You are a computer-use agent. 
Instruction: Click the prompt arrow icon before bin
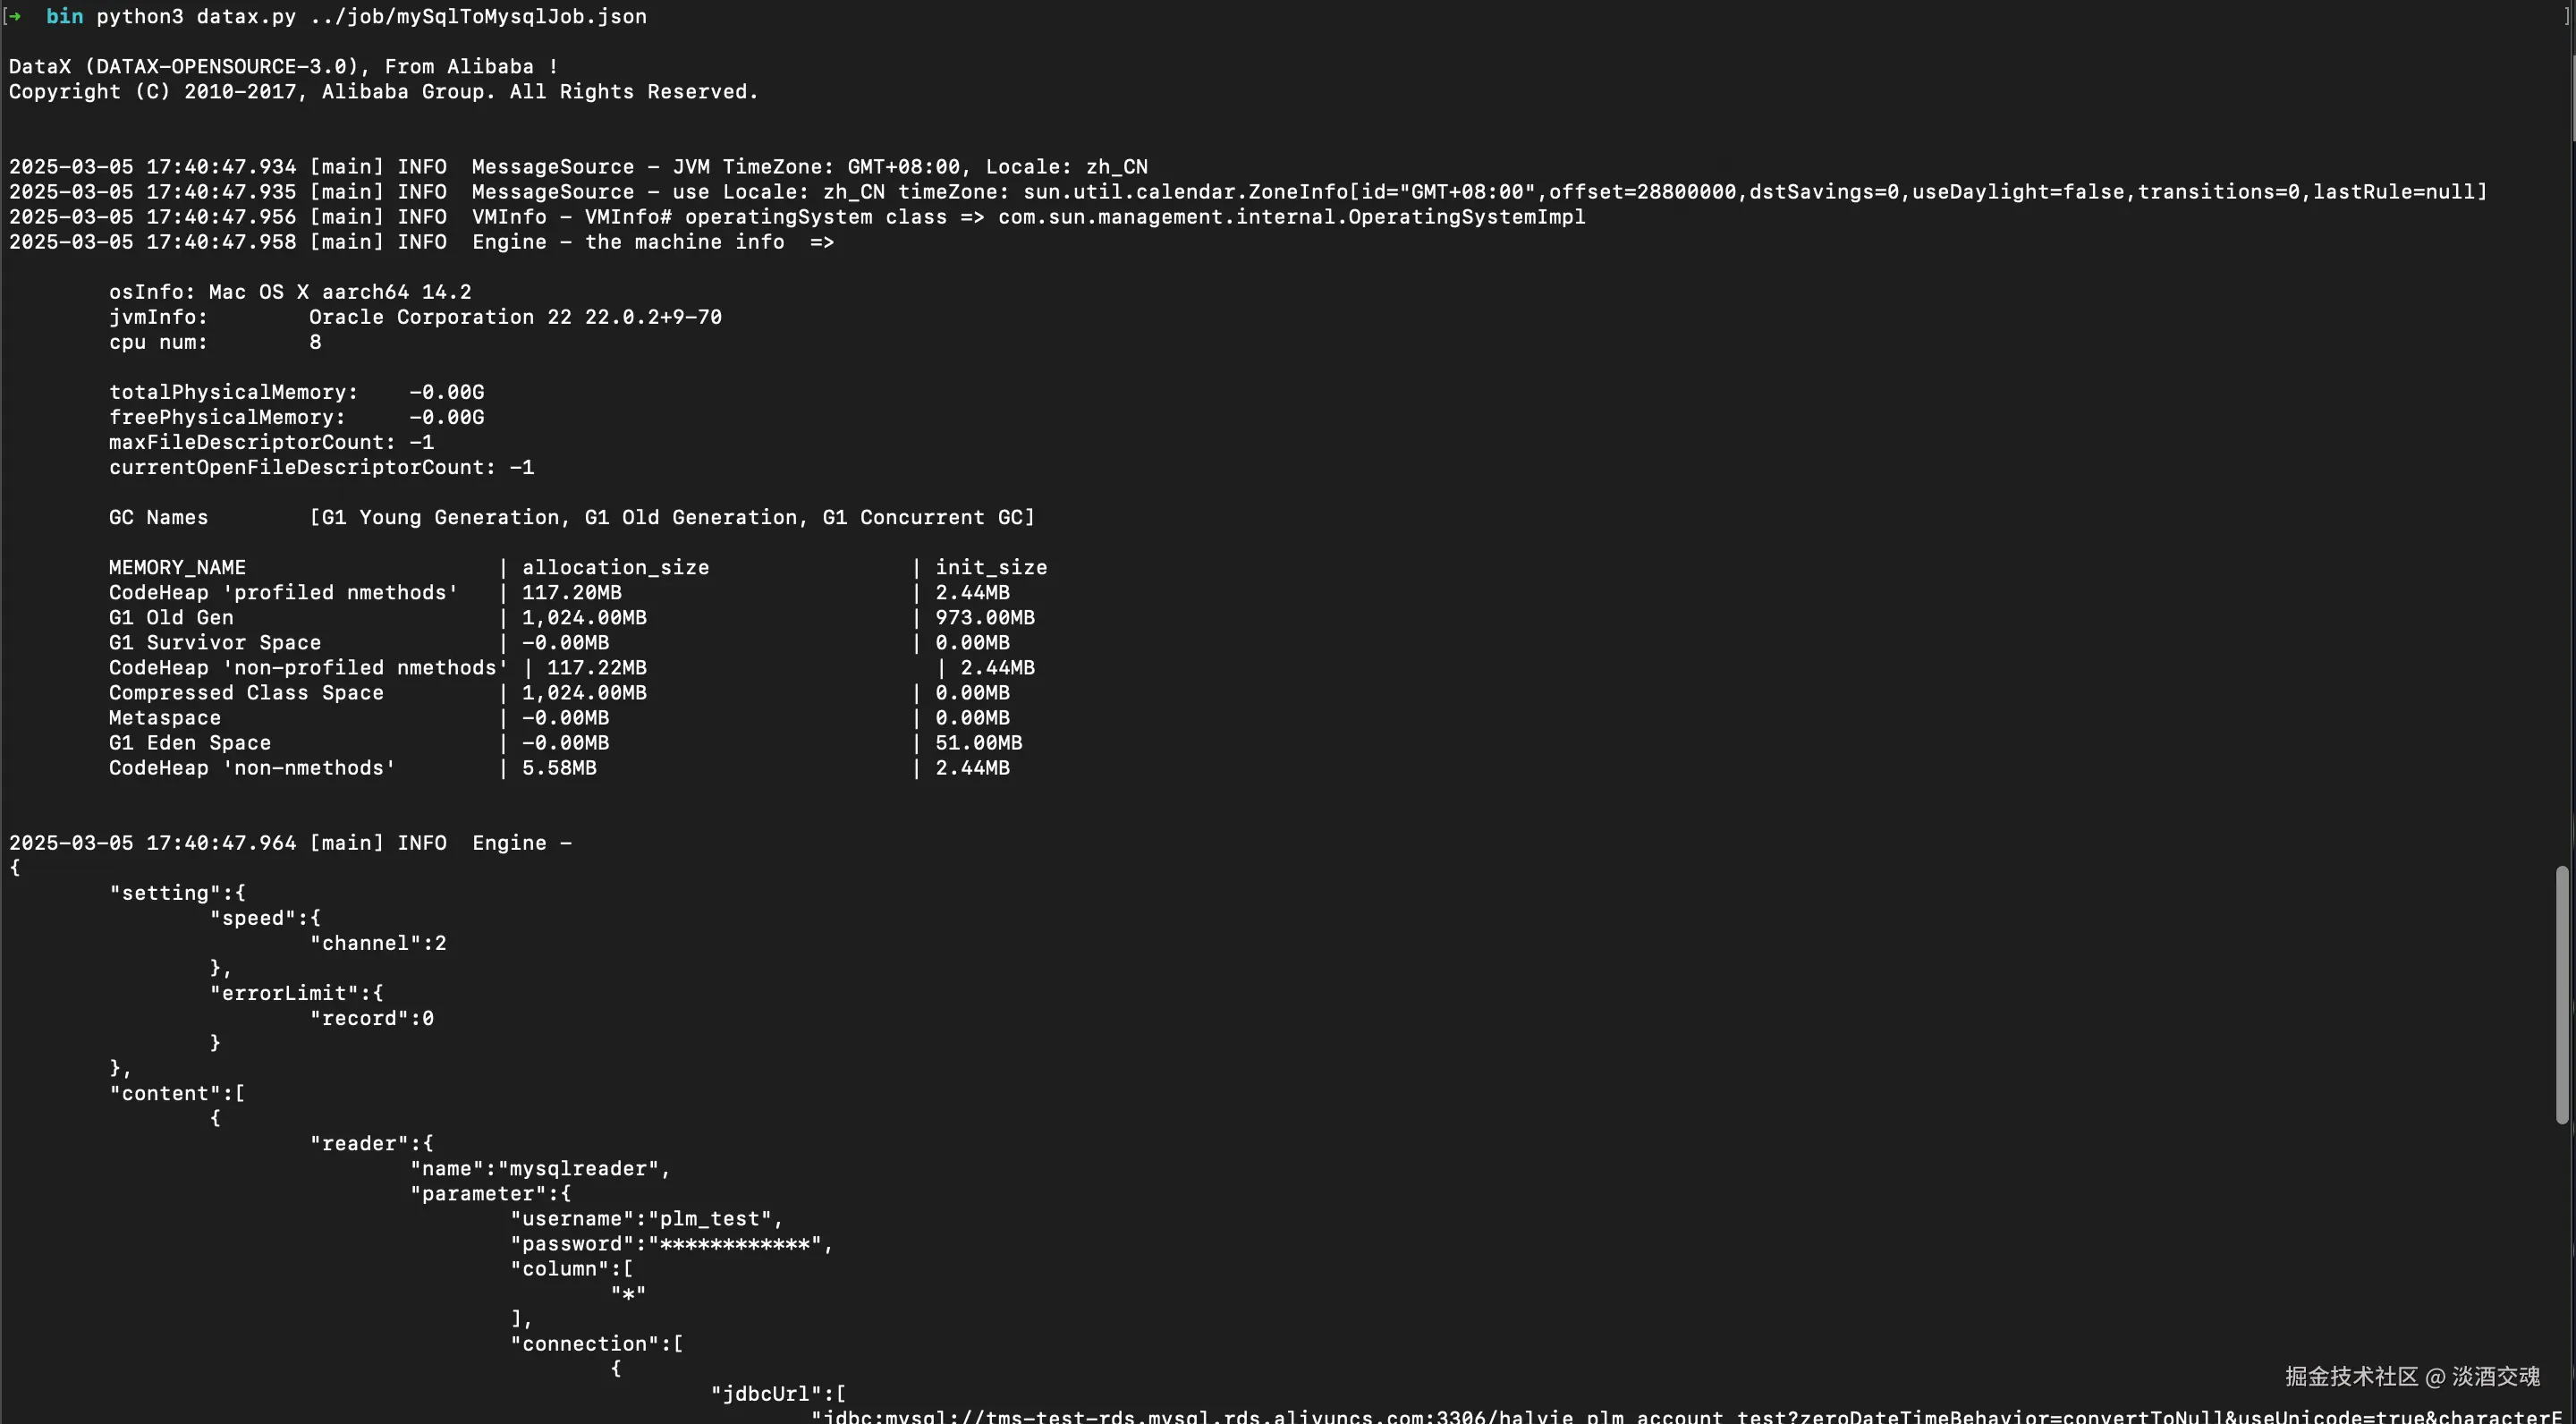tap(15, 17)
